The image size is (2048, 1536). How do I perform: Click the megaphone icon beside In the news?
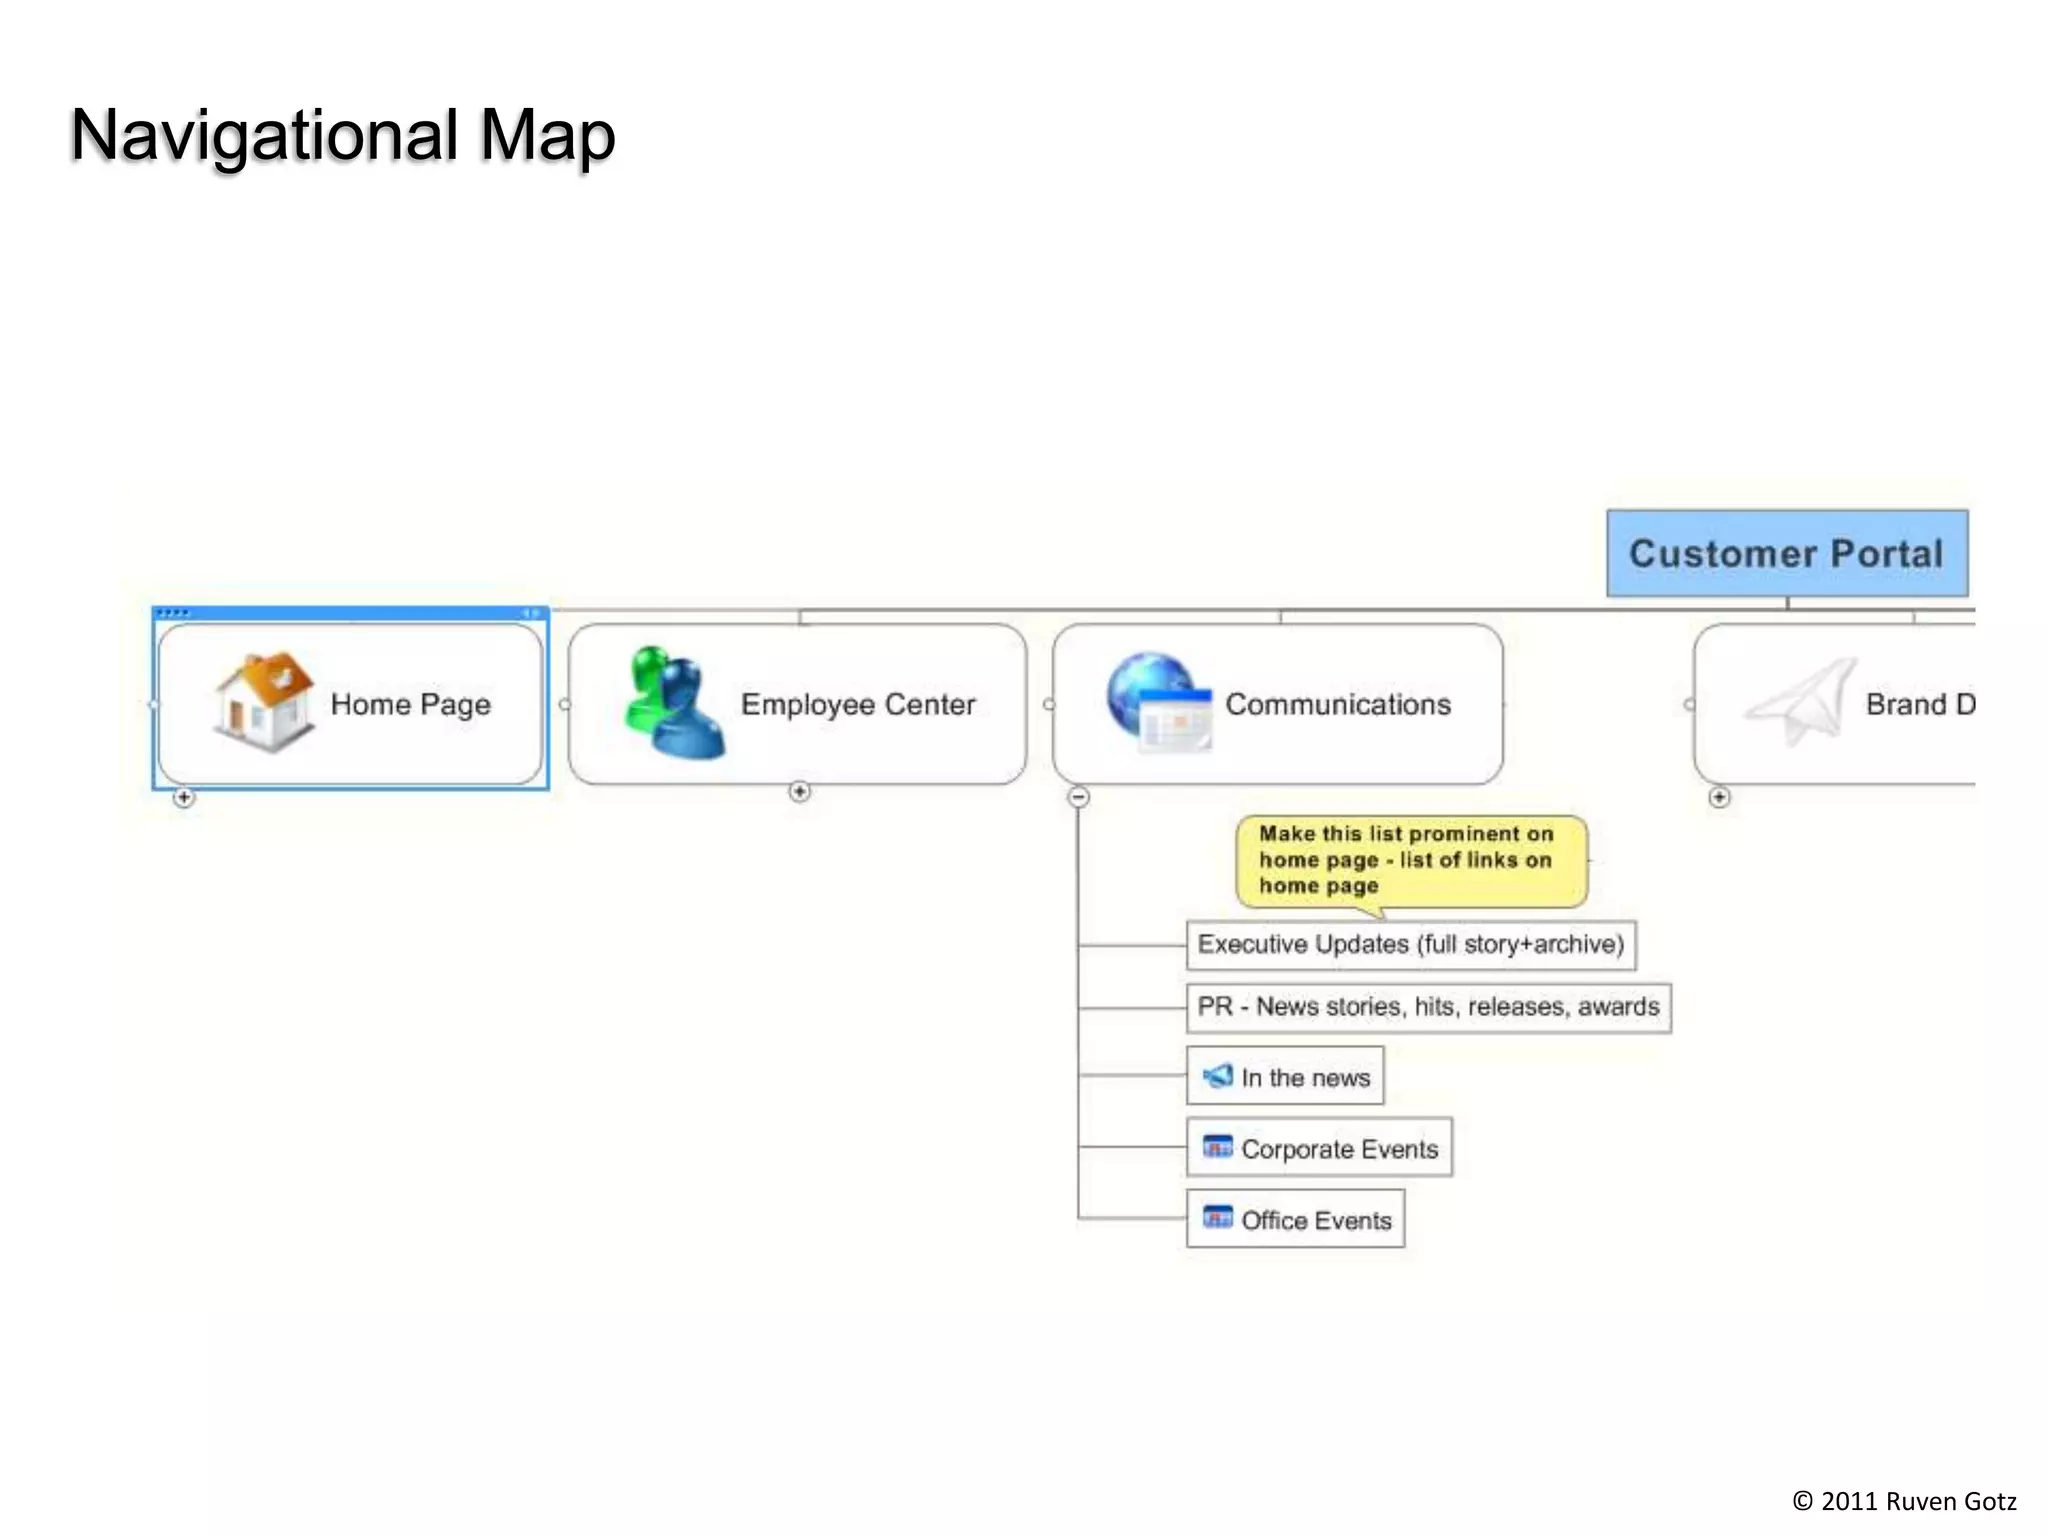(x=1217, y=1076)
